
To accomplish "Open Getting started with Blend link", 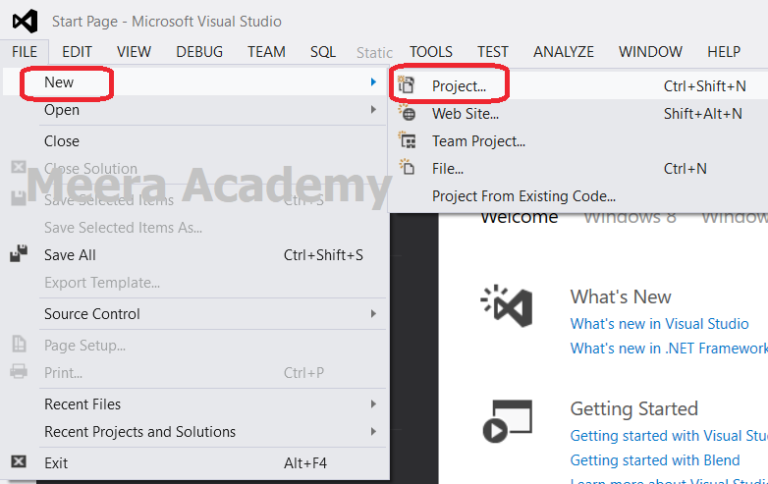I will (x=655, y=460).
